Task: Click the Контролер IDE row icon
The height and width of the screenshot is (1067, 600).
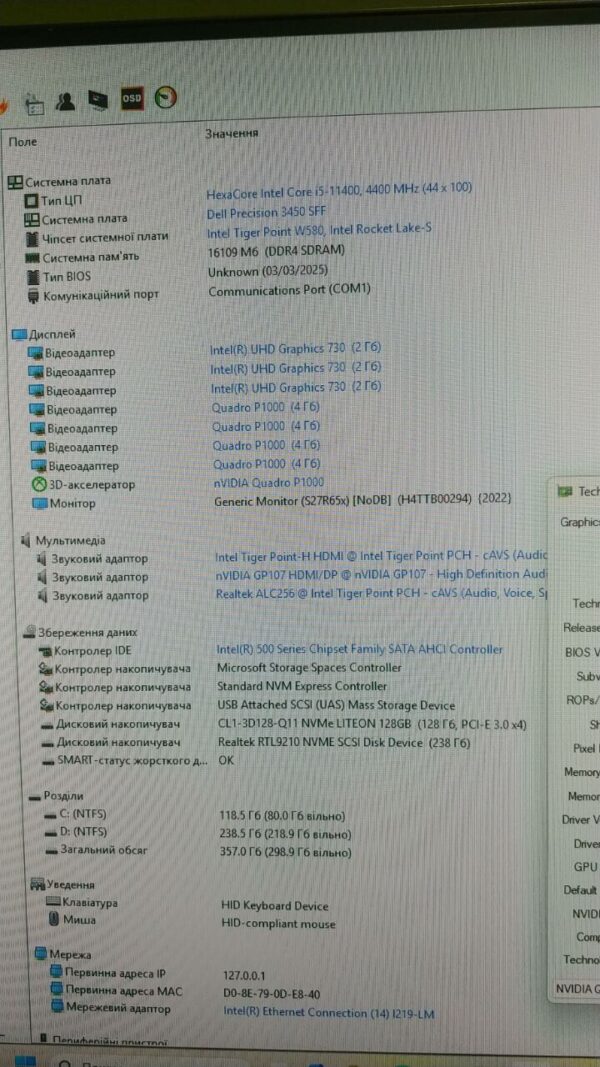Action: pyautogui.click(x=46, y=651)
